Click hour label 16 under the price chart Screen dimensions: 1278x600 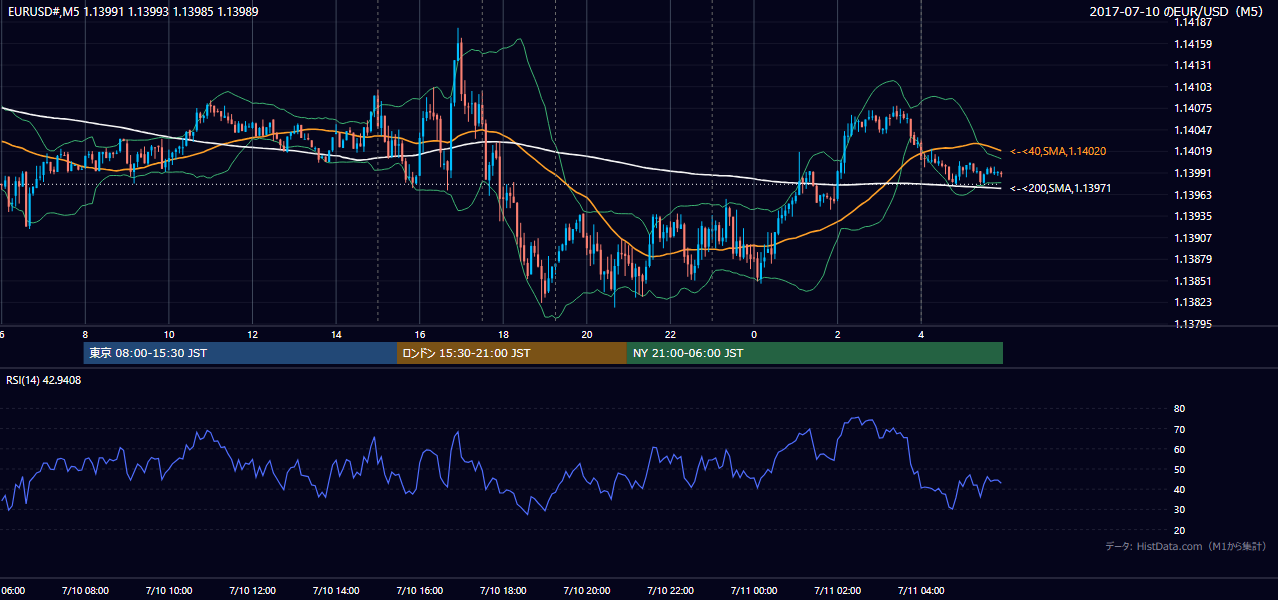click(420, 334)
